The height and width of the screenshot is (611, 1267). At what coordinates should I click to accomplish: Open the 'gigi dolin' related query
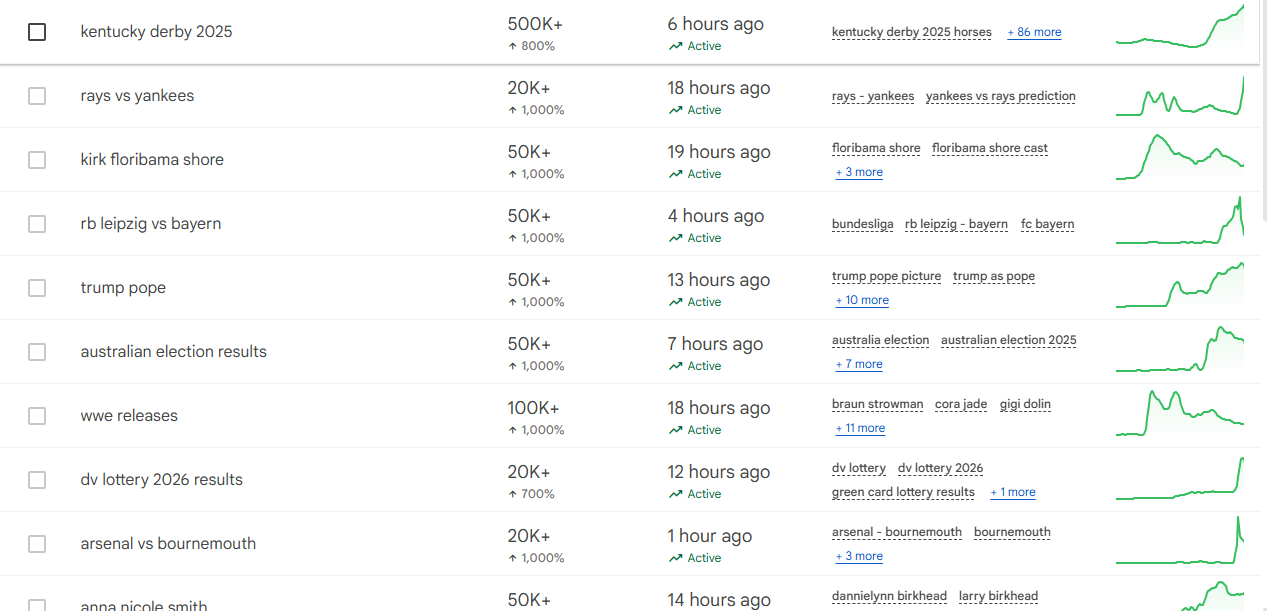coord(1025,404)
